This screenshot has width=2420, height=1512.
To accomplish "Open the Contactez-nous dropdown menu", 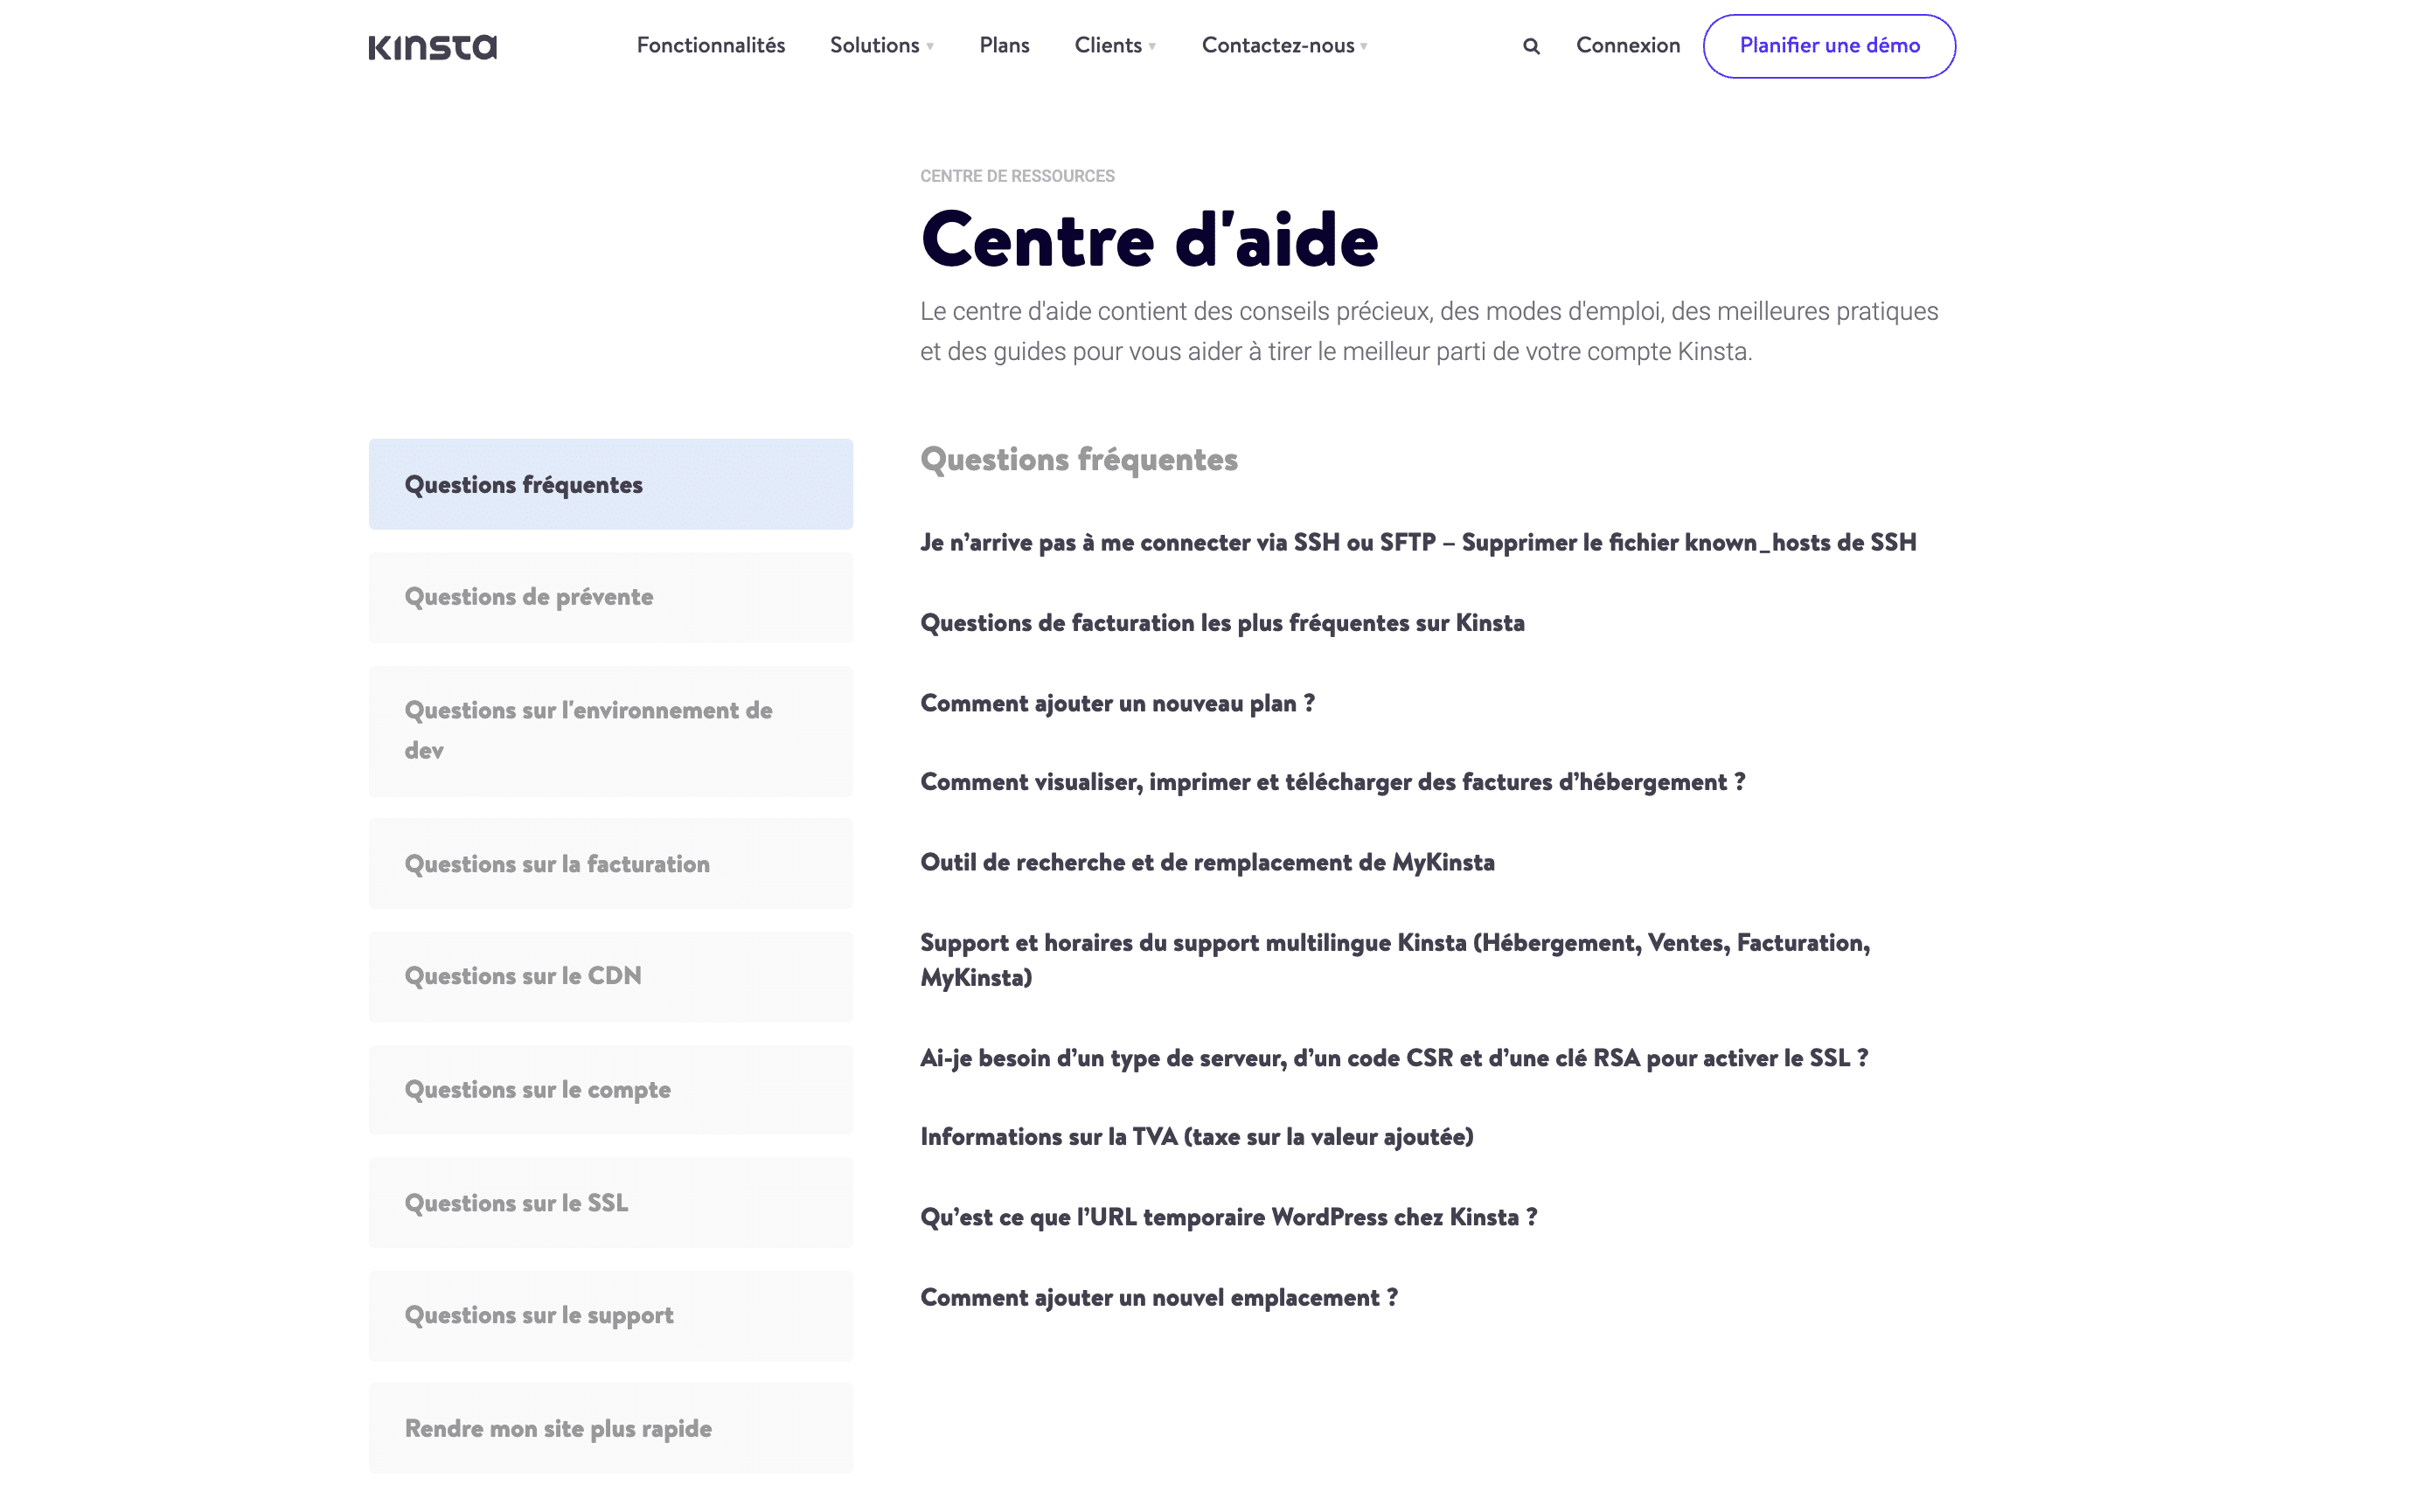I will point(1286,45).
